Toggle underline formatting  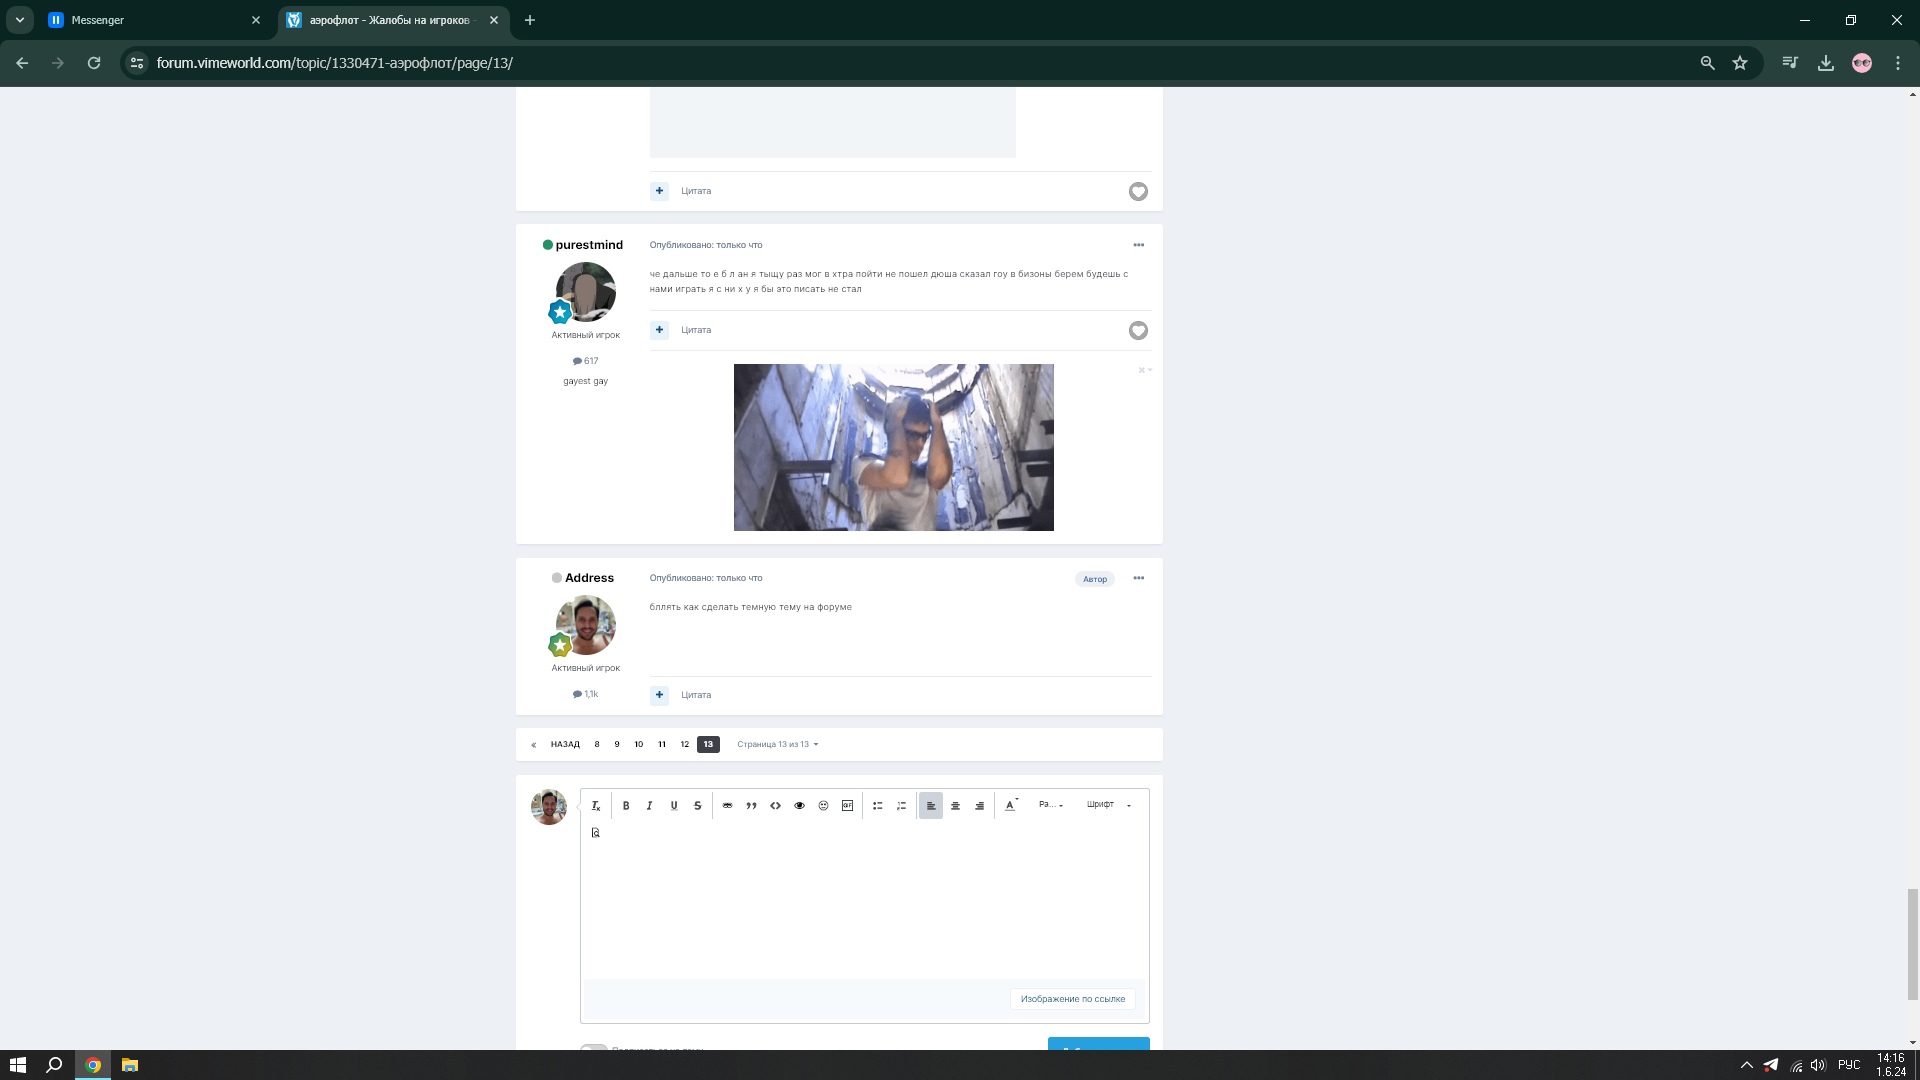(x=674, y=806)
